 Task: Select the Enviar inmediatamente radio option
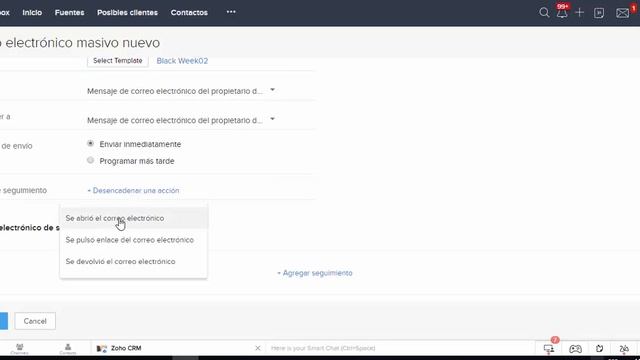[x=90, y=144]
